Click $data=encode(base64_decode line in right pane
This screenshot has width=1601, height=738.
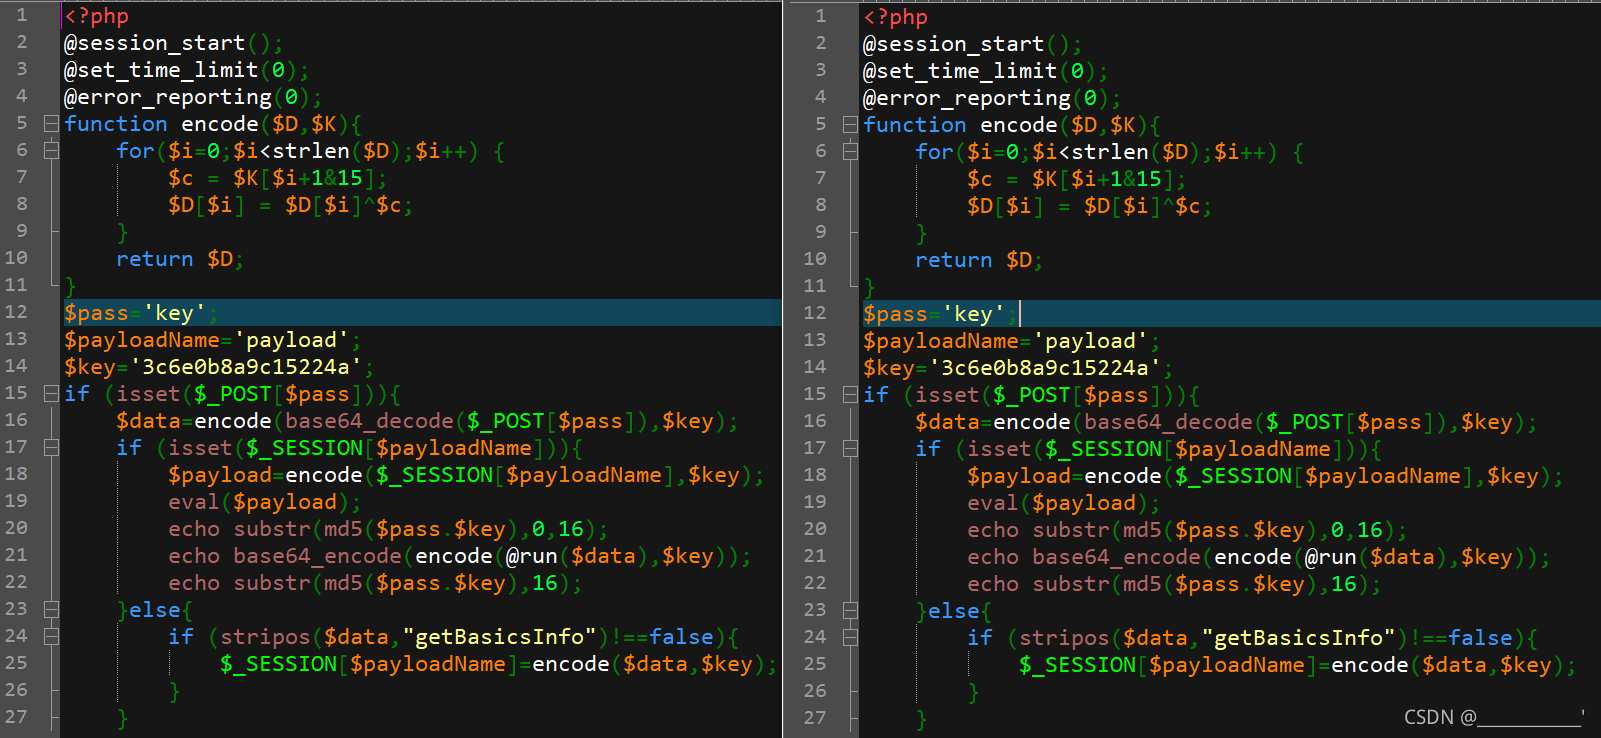coord(1226,422)
